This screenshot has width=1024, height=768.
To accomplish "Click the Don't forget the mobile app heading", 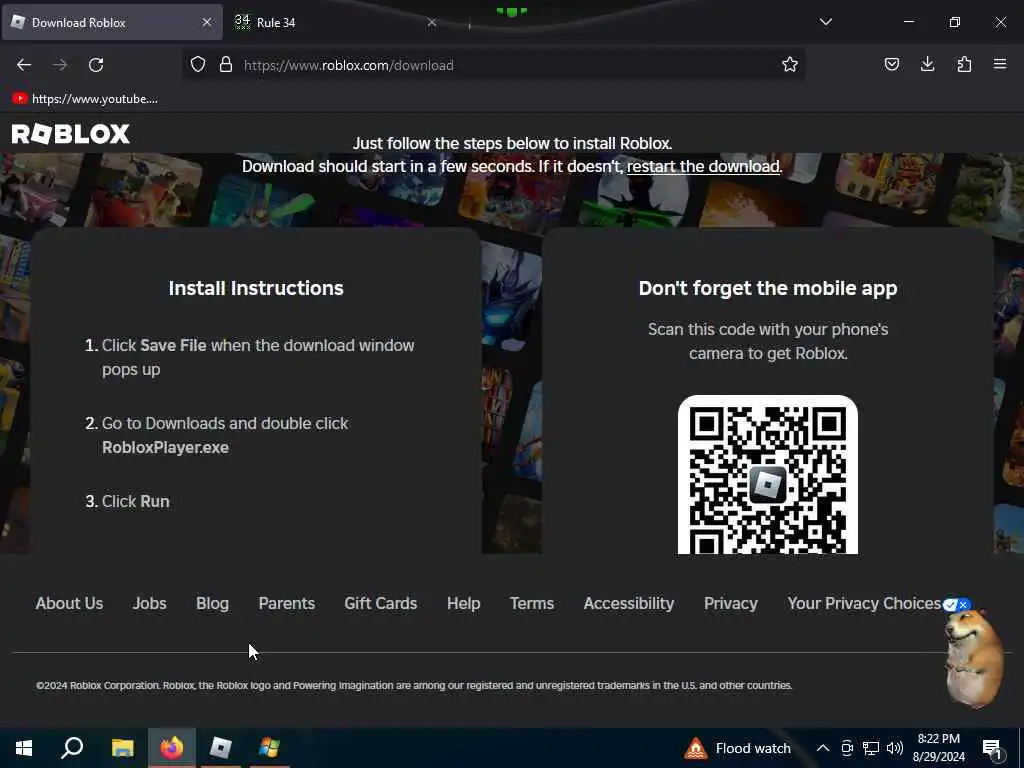I will 768,288.
